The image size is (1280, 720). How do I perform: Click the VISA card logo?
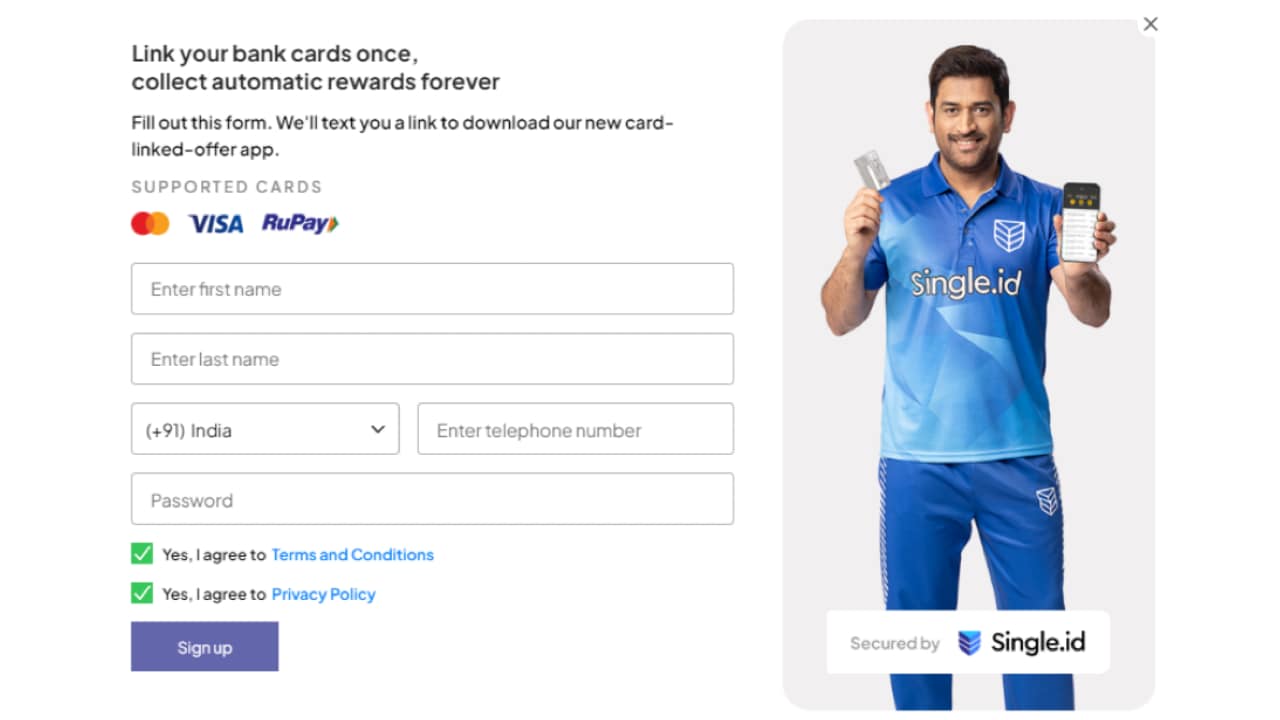click(215, 224)
